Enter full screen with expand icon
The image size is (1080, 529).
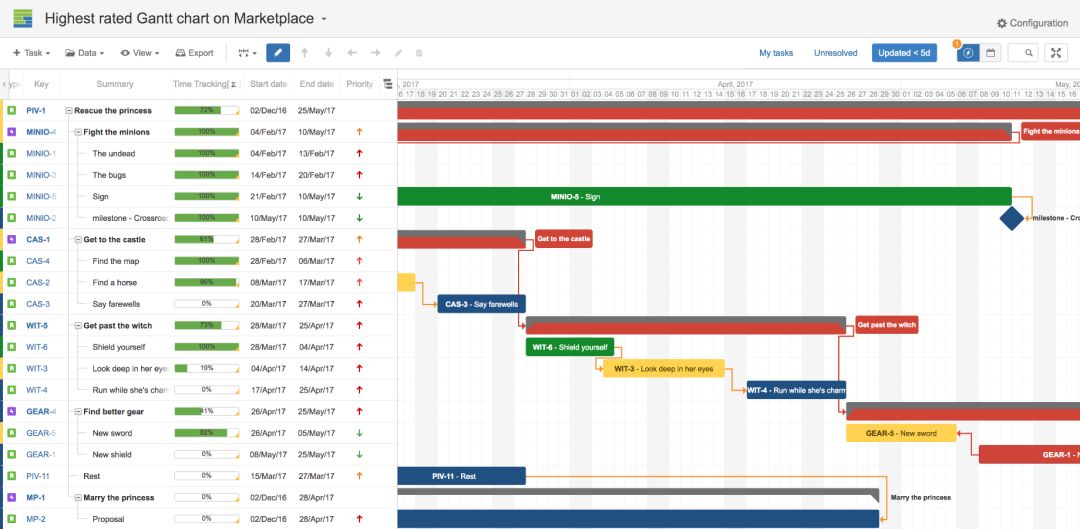tap(1056, 53)
